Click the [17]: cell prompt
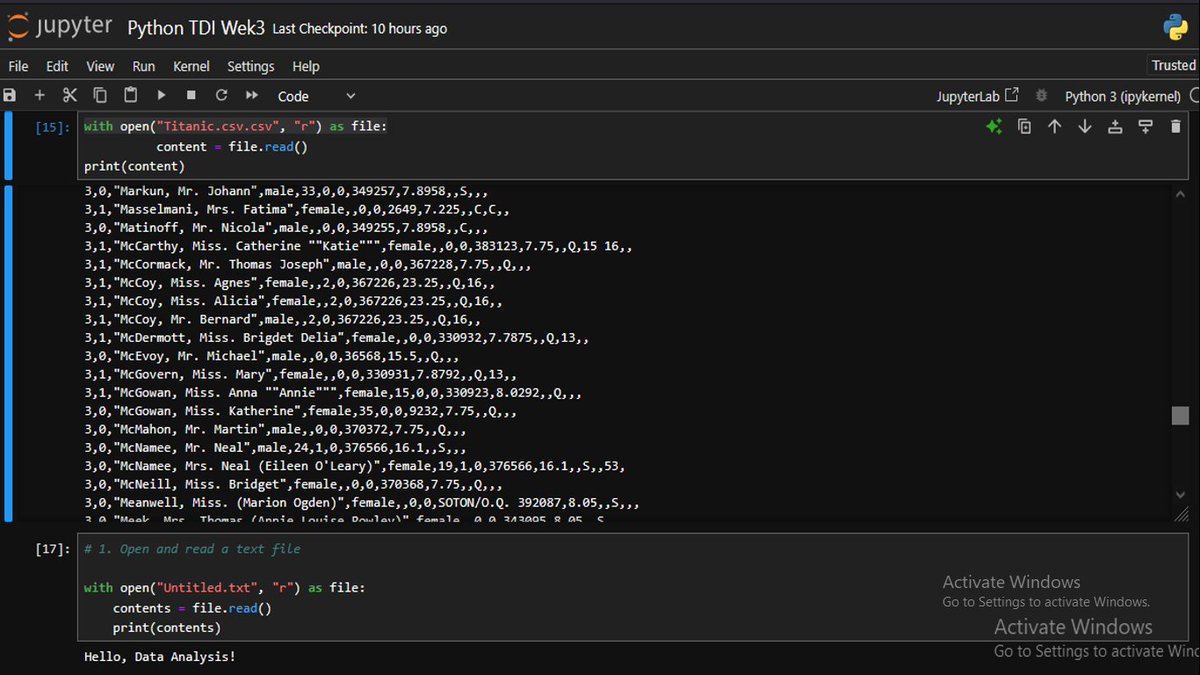Viewport: 1200px width, 675px height. [53, 549]
